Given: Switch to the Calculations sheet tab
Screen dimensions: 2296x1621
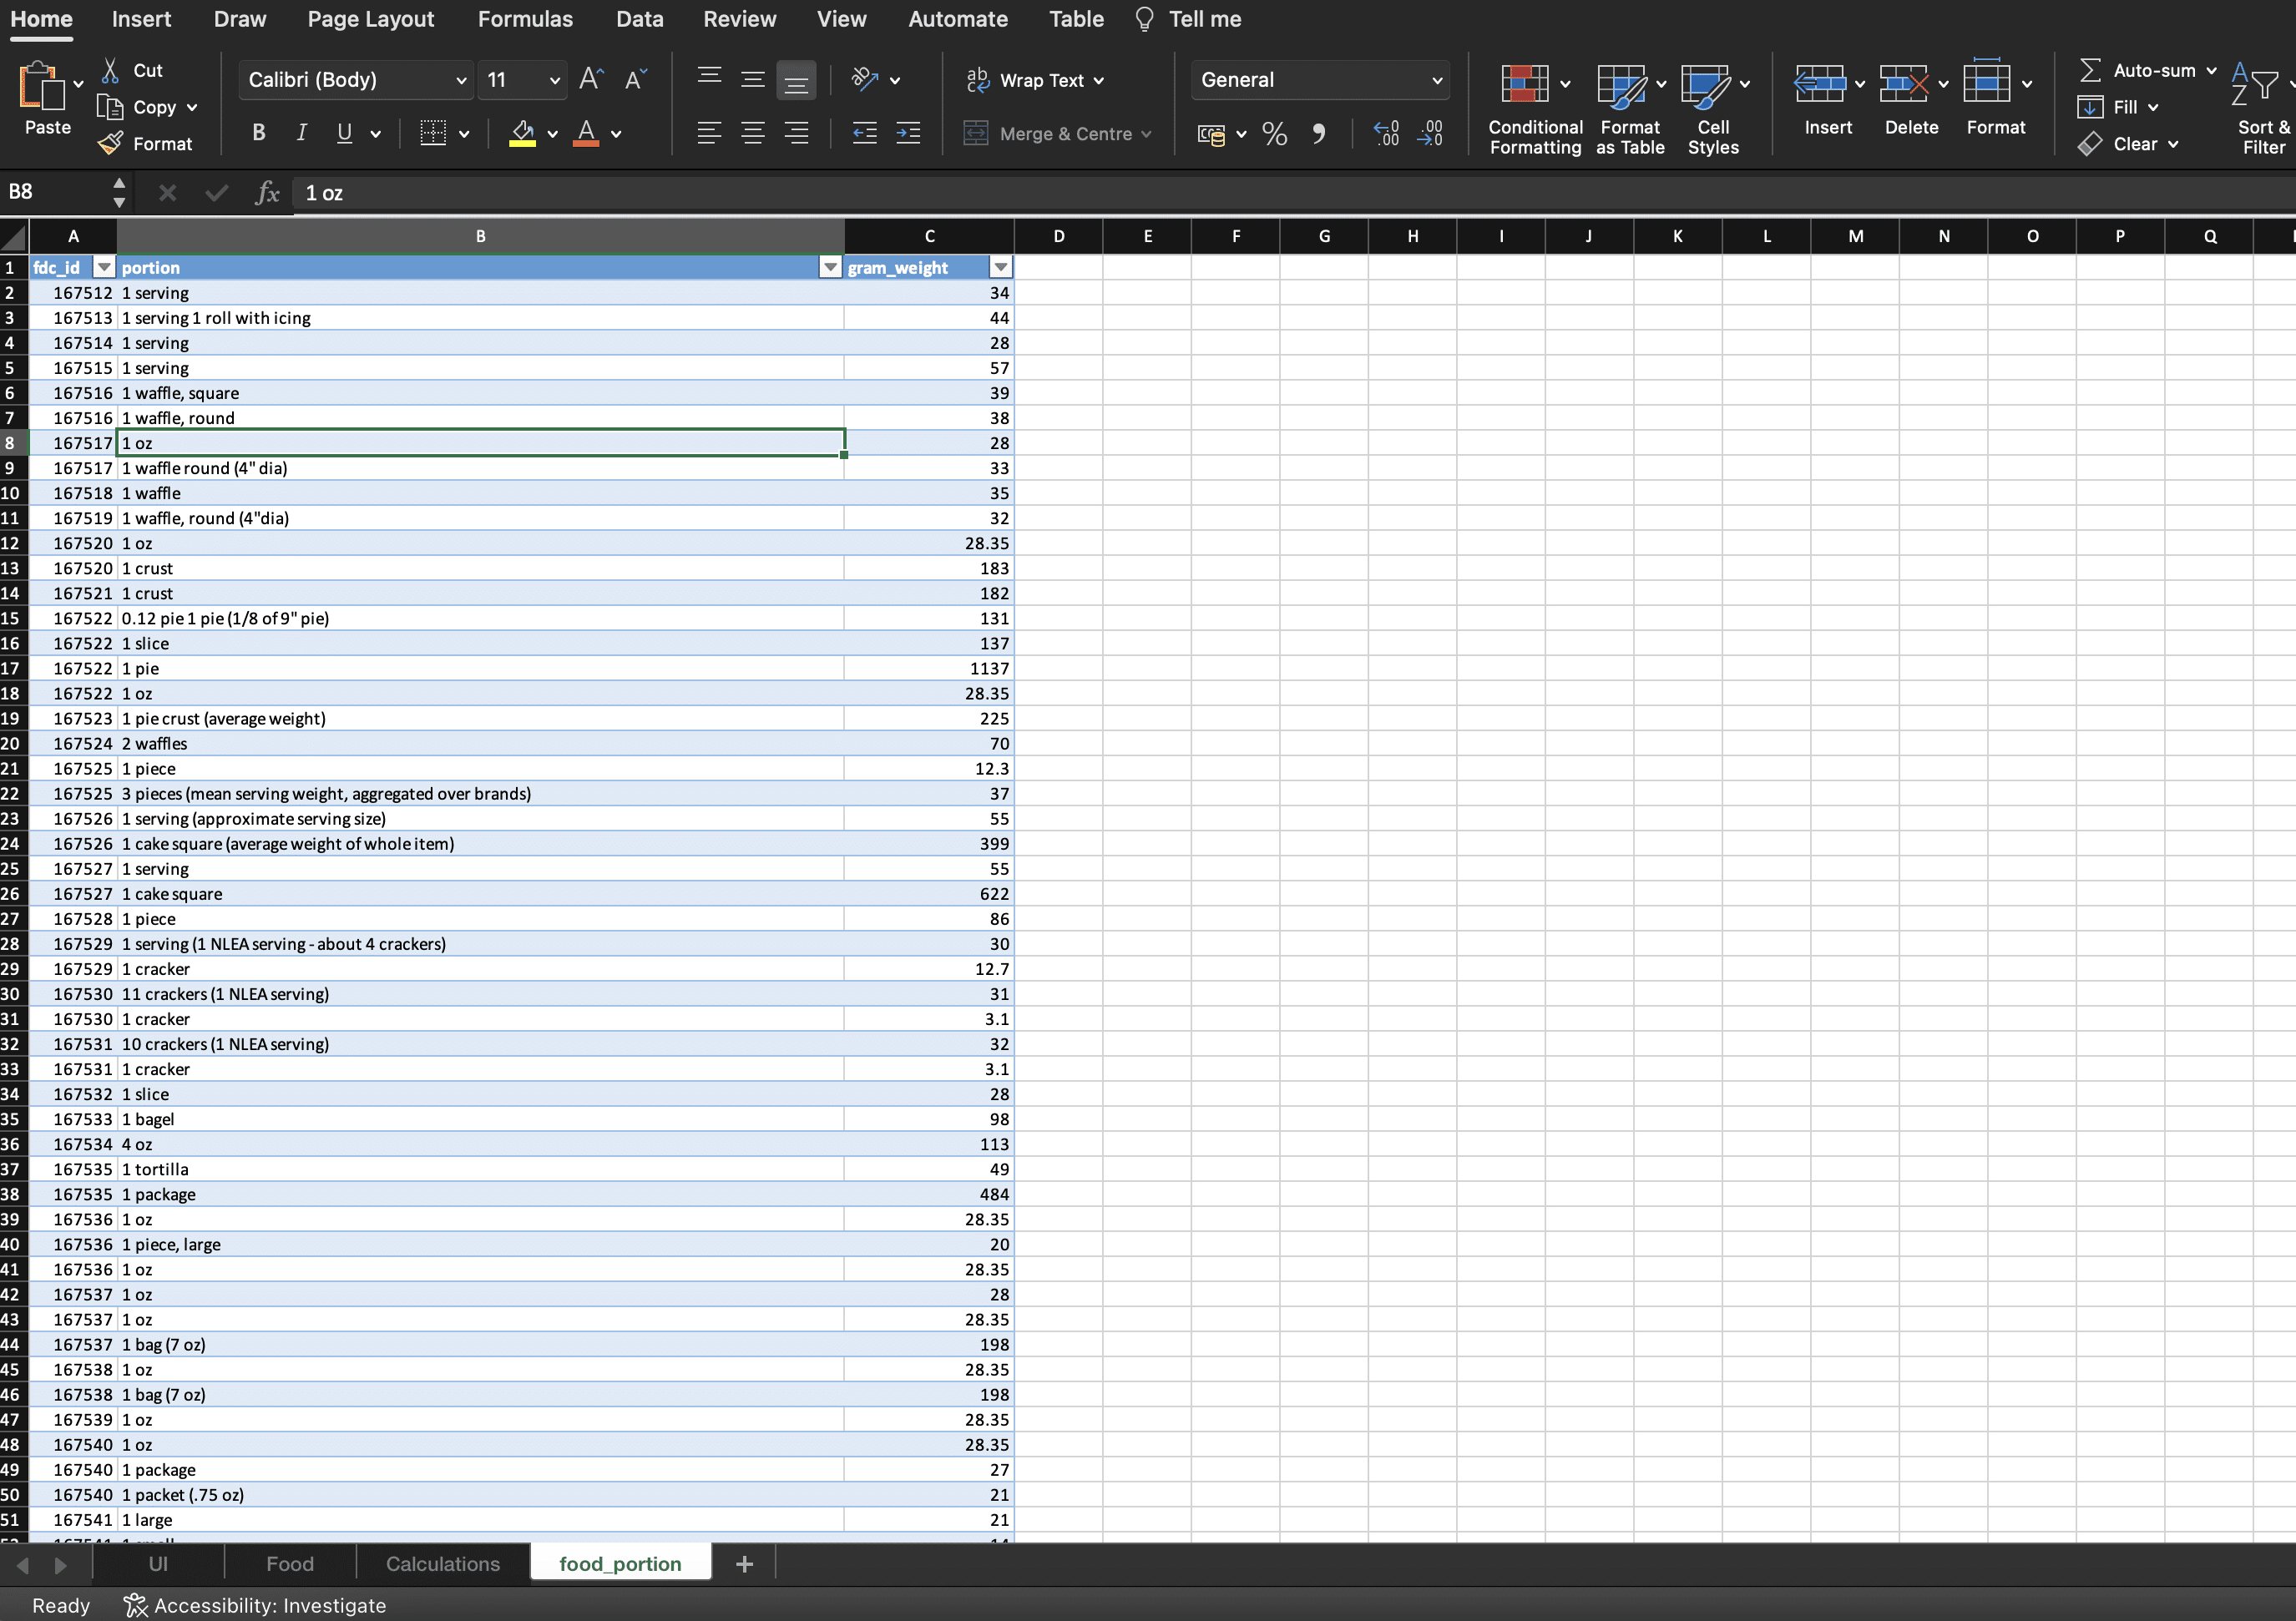Looking at the screenshot, I should coord(442,1564).
